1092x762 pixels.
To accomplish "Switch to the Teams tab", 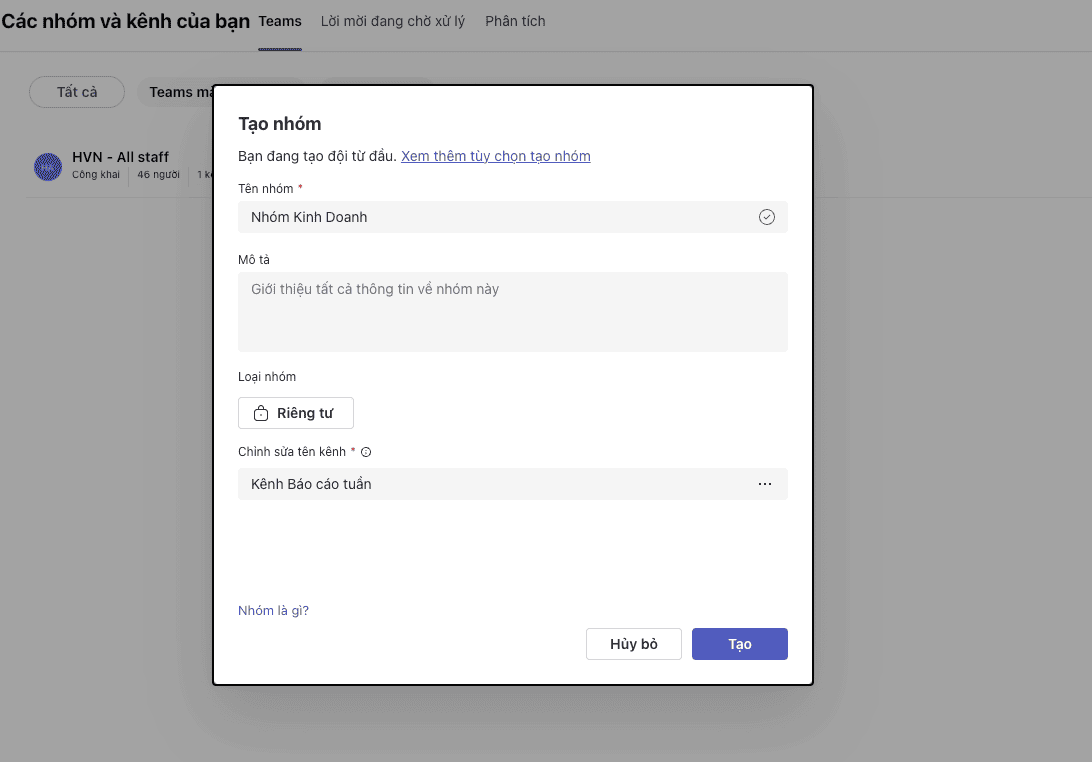I will [x=280, y=21].
